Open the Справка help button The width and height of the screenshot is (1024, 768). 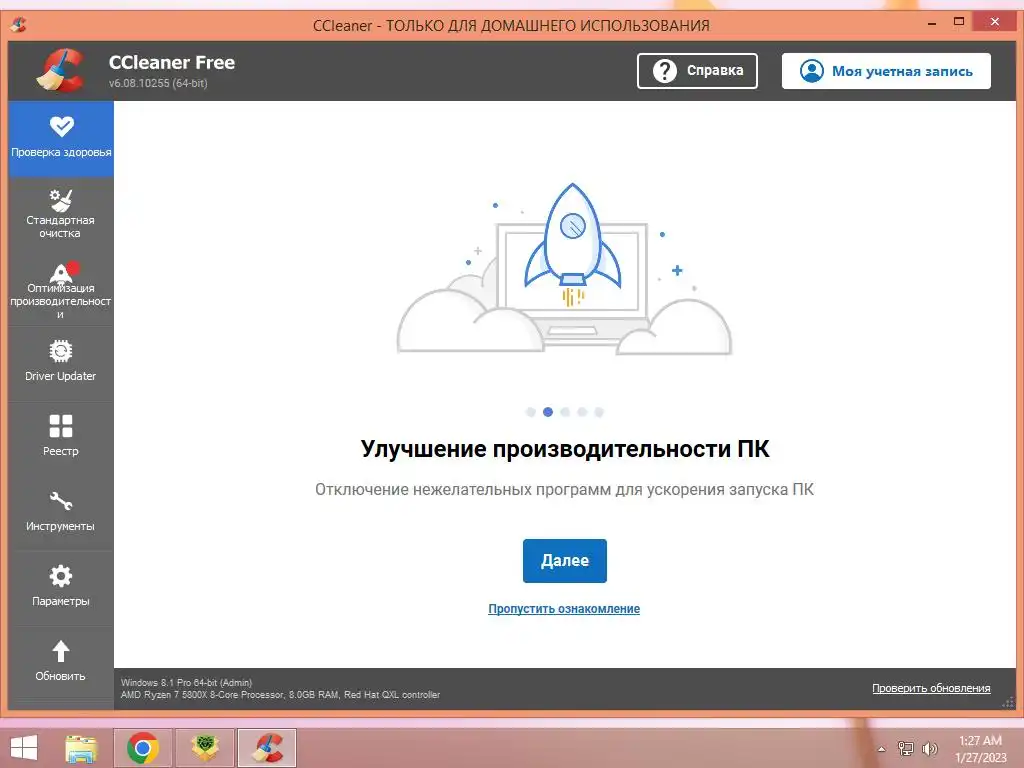click(697, 71)
